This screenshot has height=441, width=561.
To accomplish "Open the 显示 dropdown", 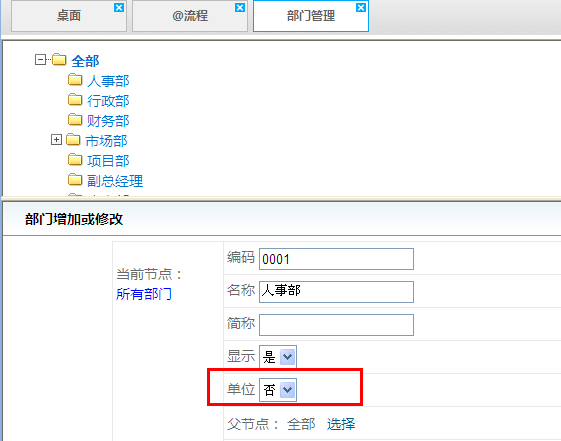I will tap(278, 357).
